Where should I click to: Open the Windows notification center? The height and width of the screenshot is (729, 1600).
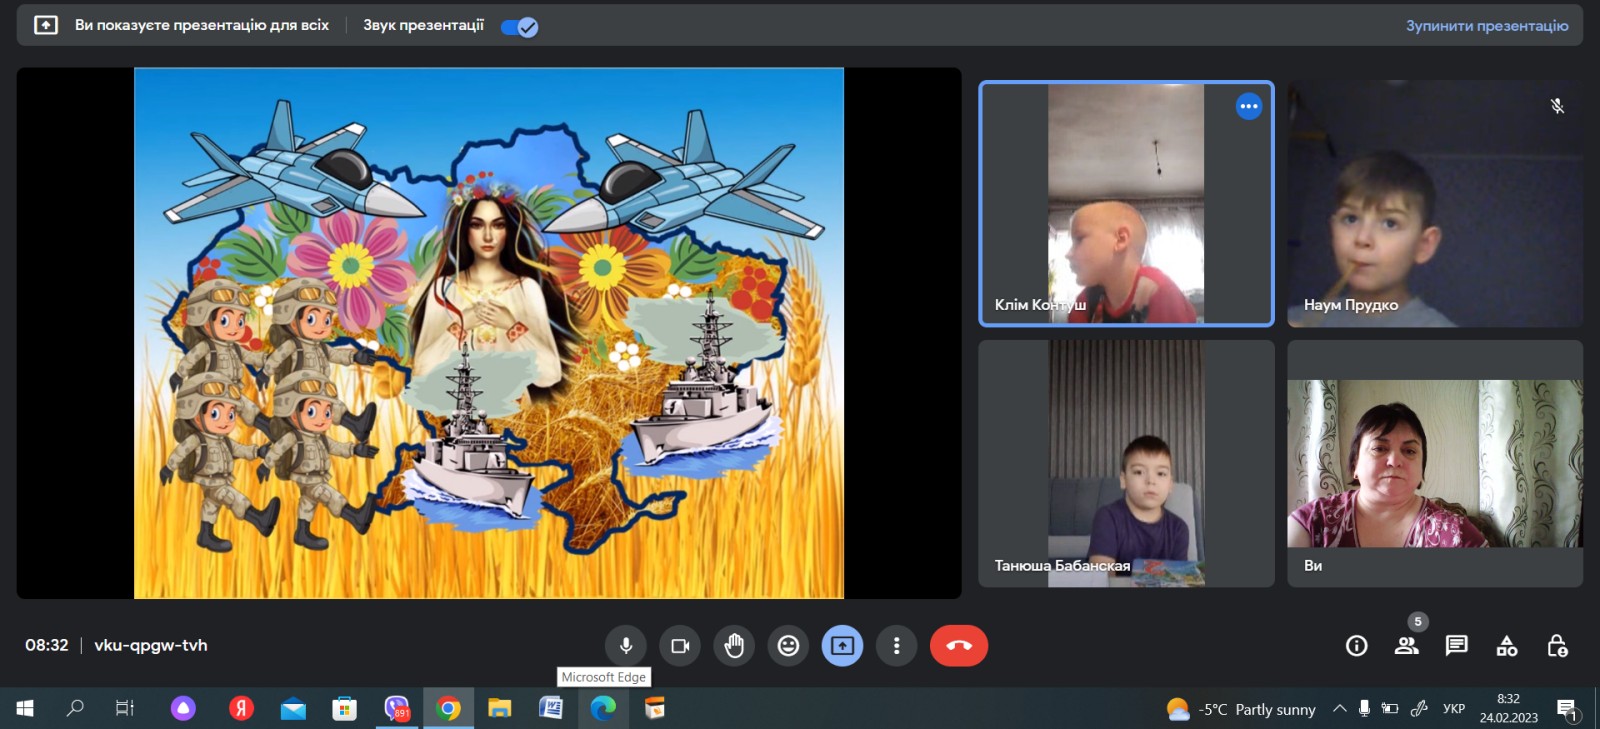1568,709
